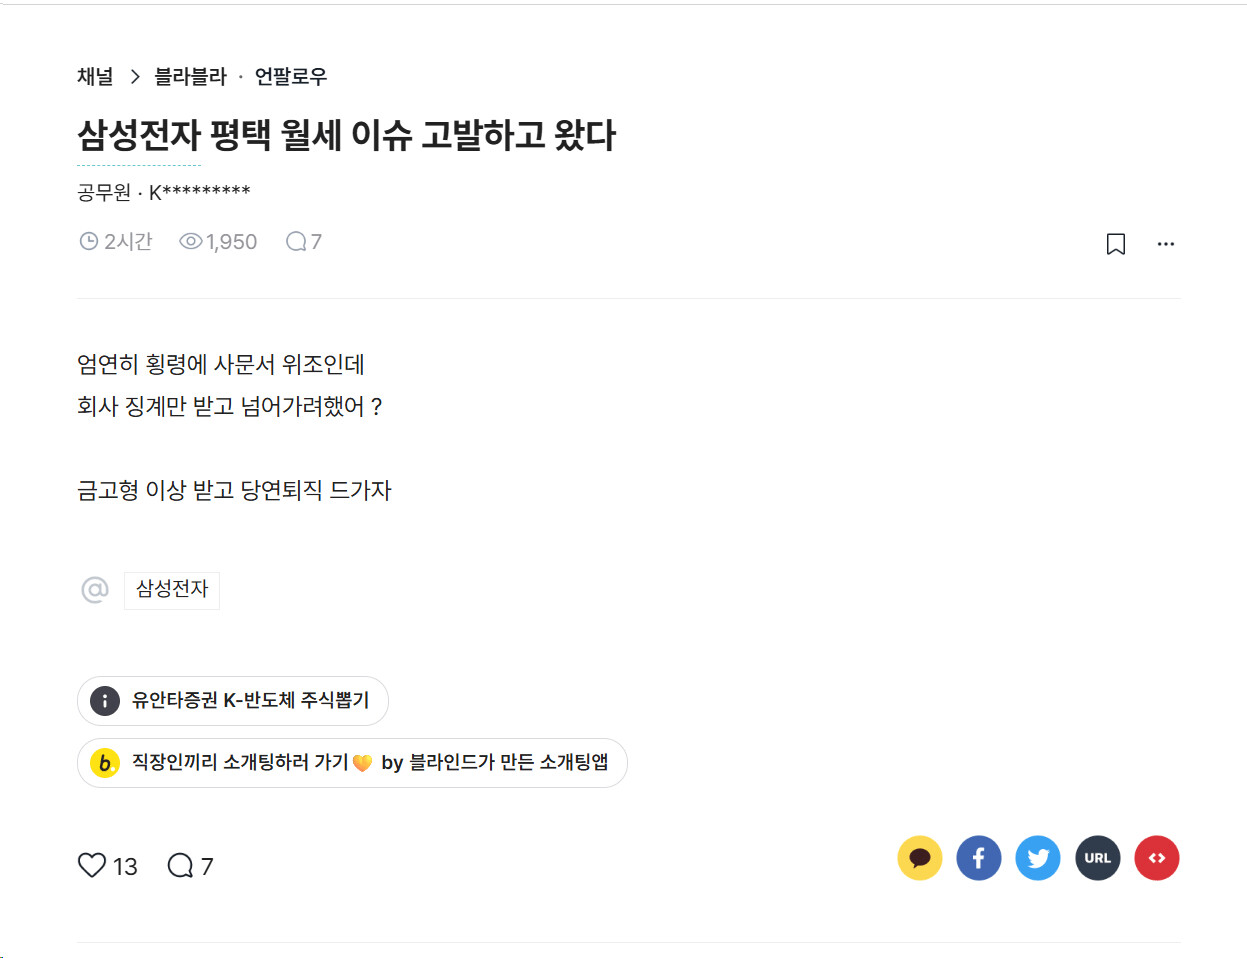Click 언팔로우 to unfollow channel
Image resolution: width=1247 pixels, height=958 pixels.
pyautogui.click(x=291, y=76)
